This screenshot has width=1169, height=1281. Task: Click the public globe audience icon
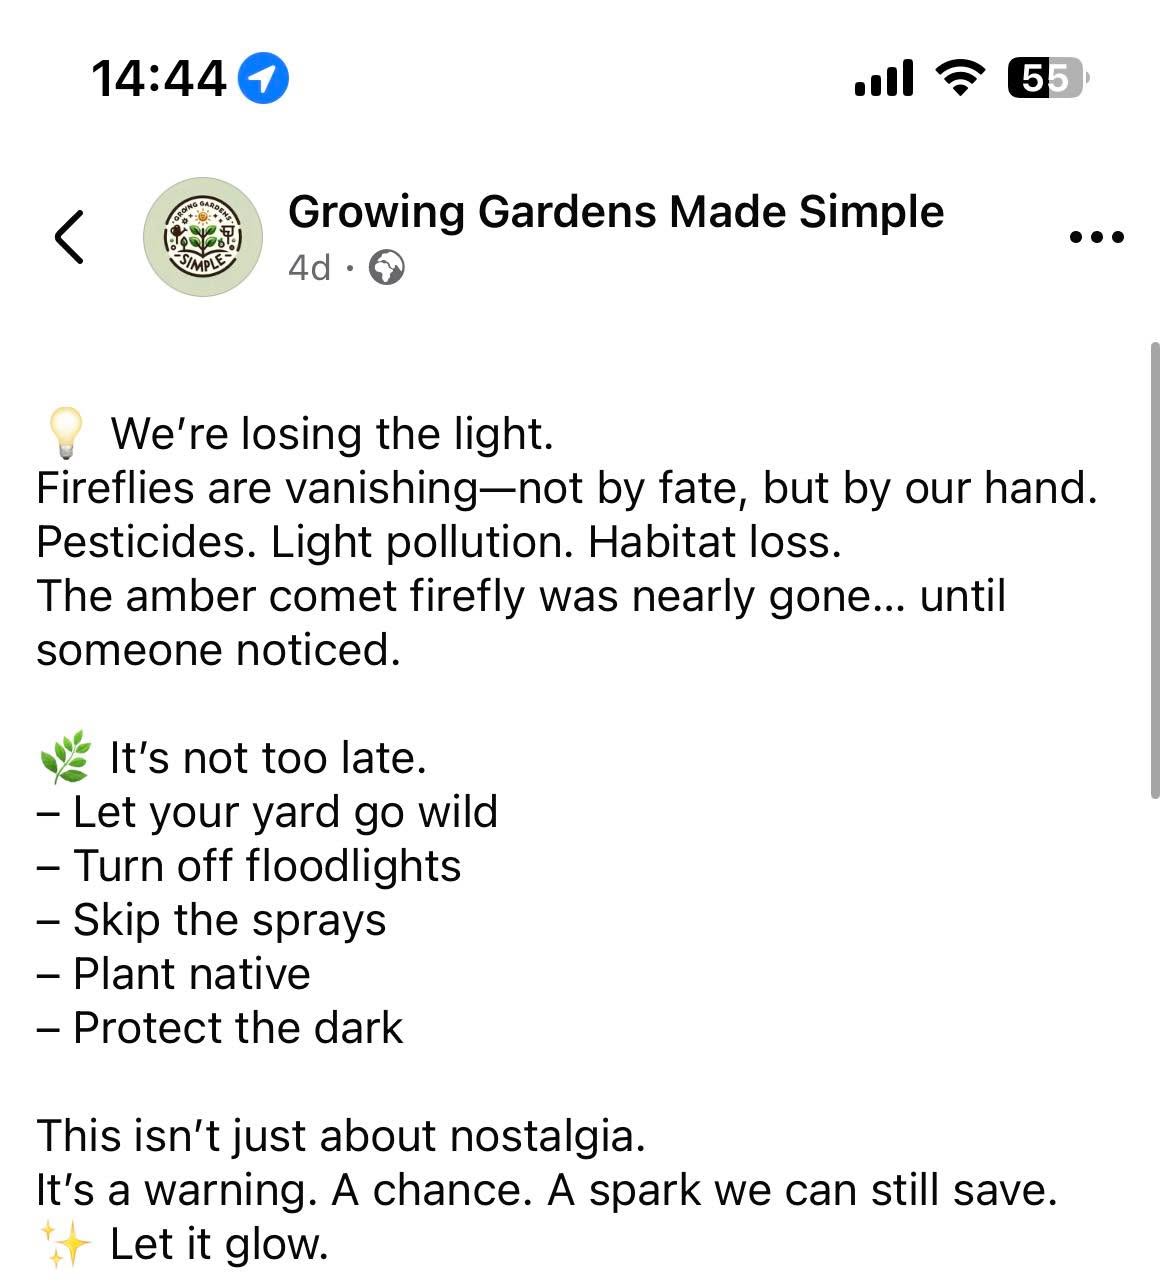387,268
